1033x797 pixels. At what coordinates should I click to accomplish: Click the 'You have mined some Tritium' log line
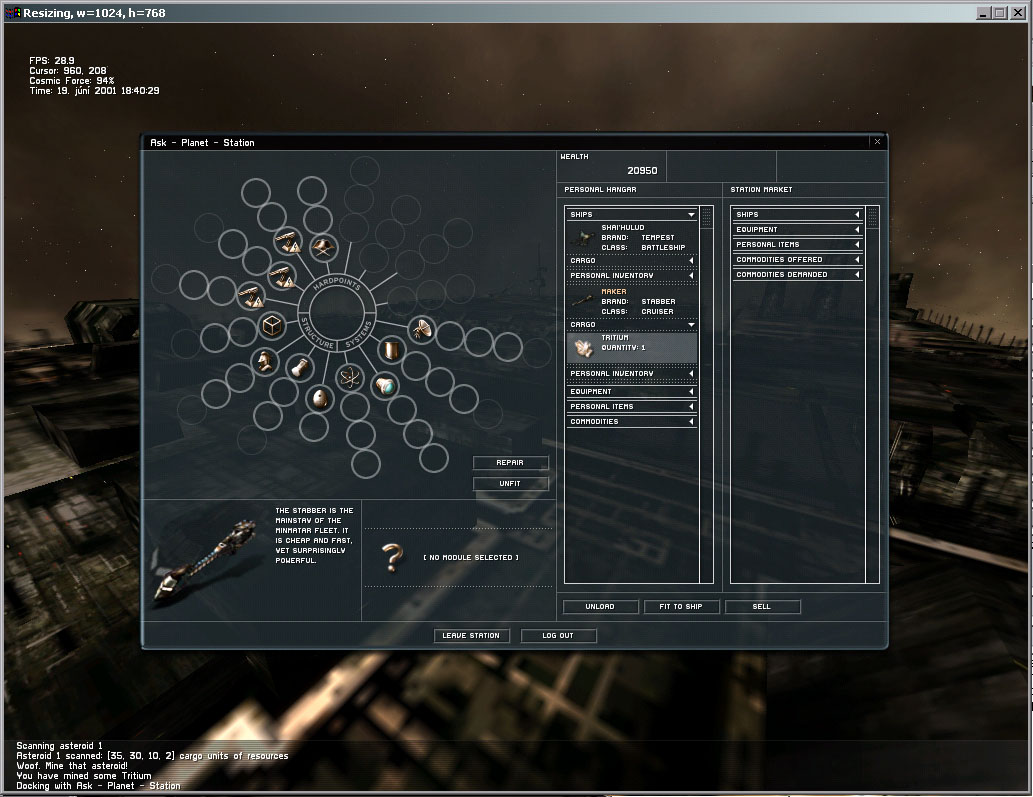click(x=84, y=776)
